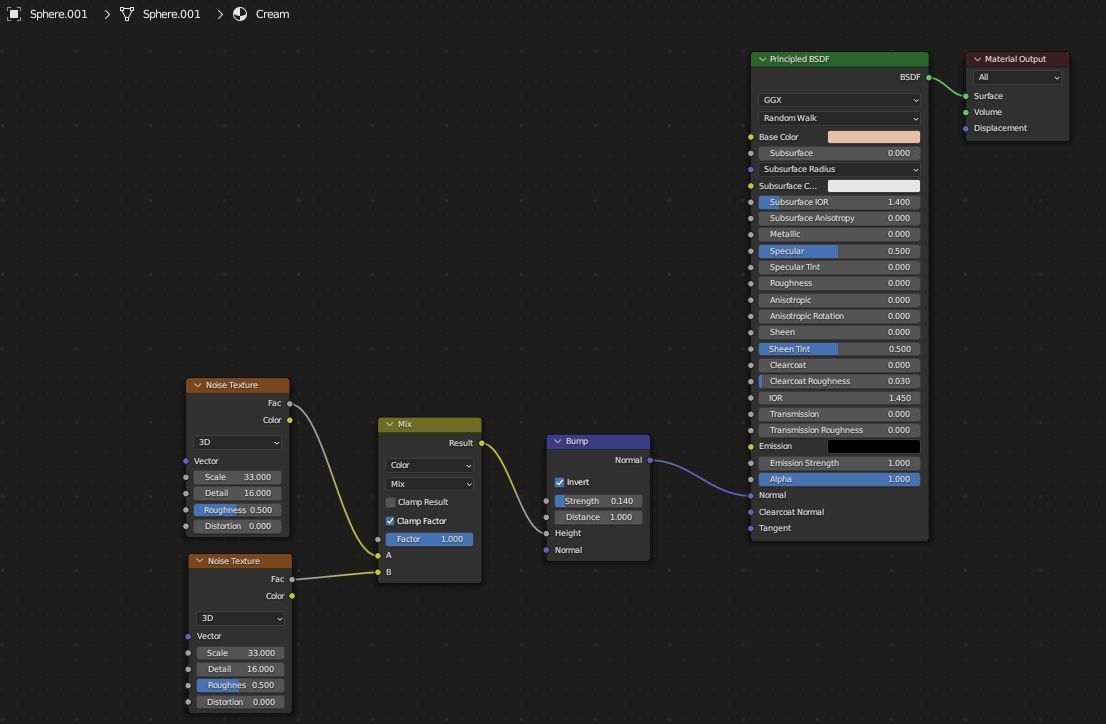Click the Displacement input socket
1106x724 pixels.
click(x=966, y=128)
